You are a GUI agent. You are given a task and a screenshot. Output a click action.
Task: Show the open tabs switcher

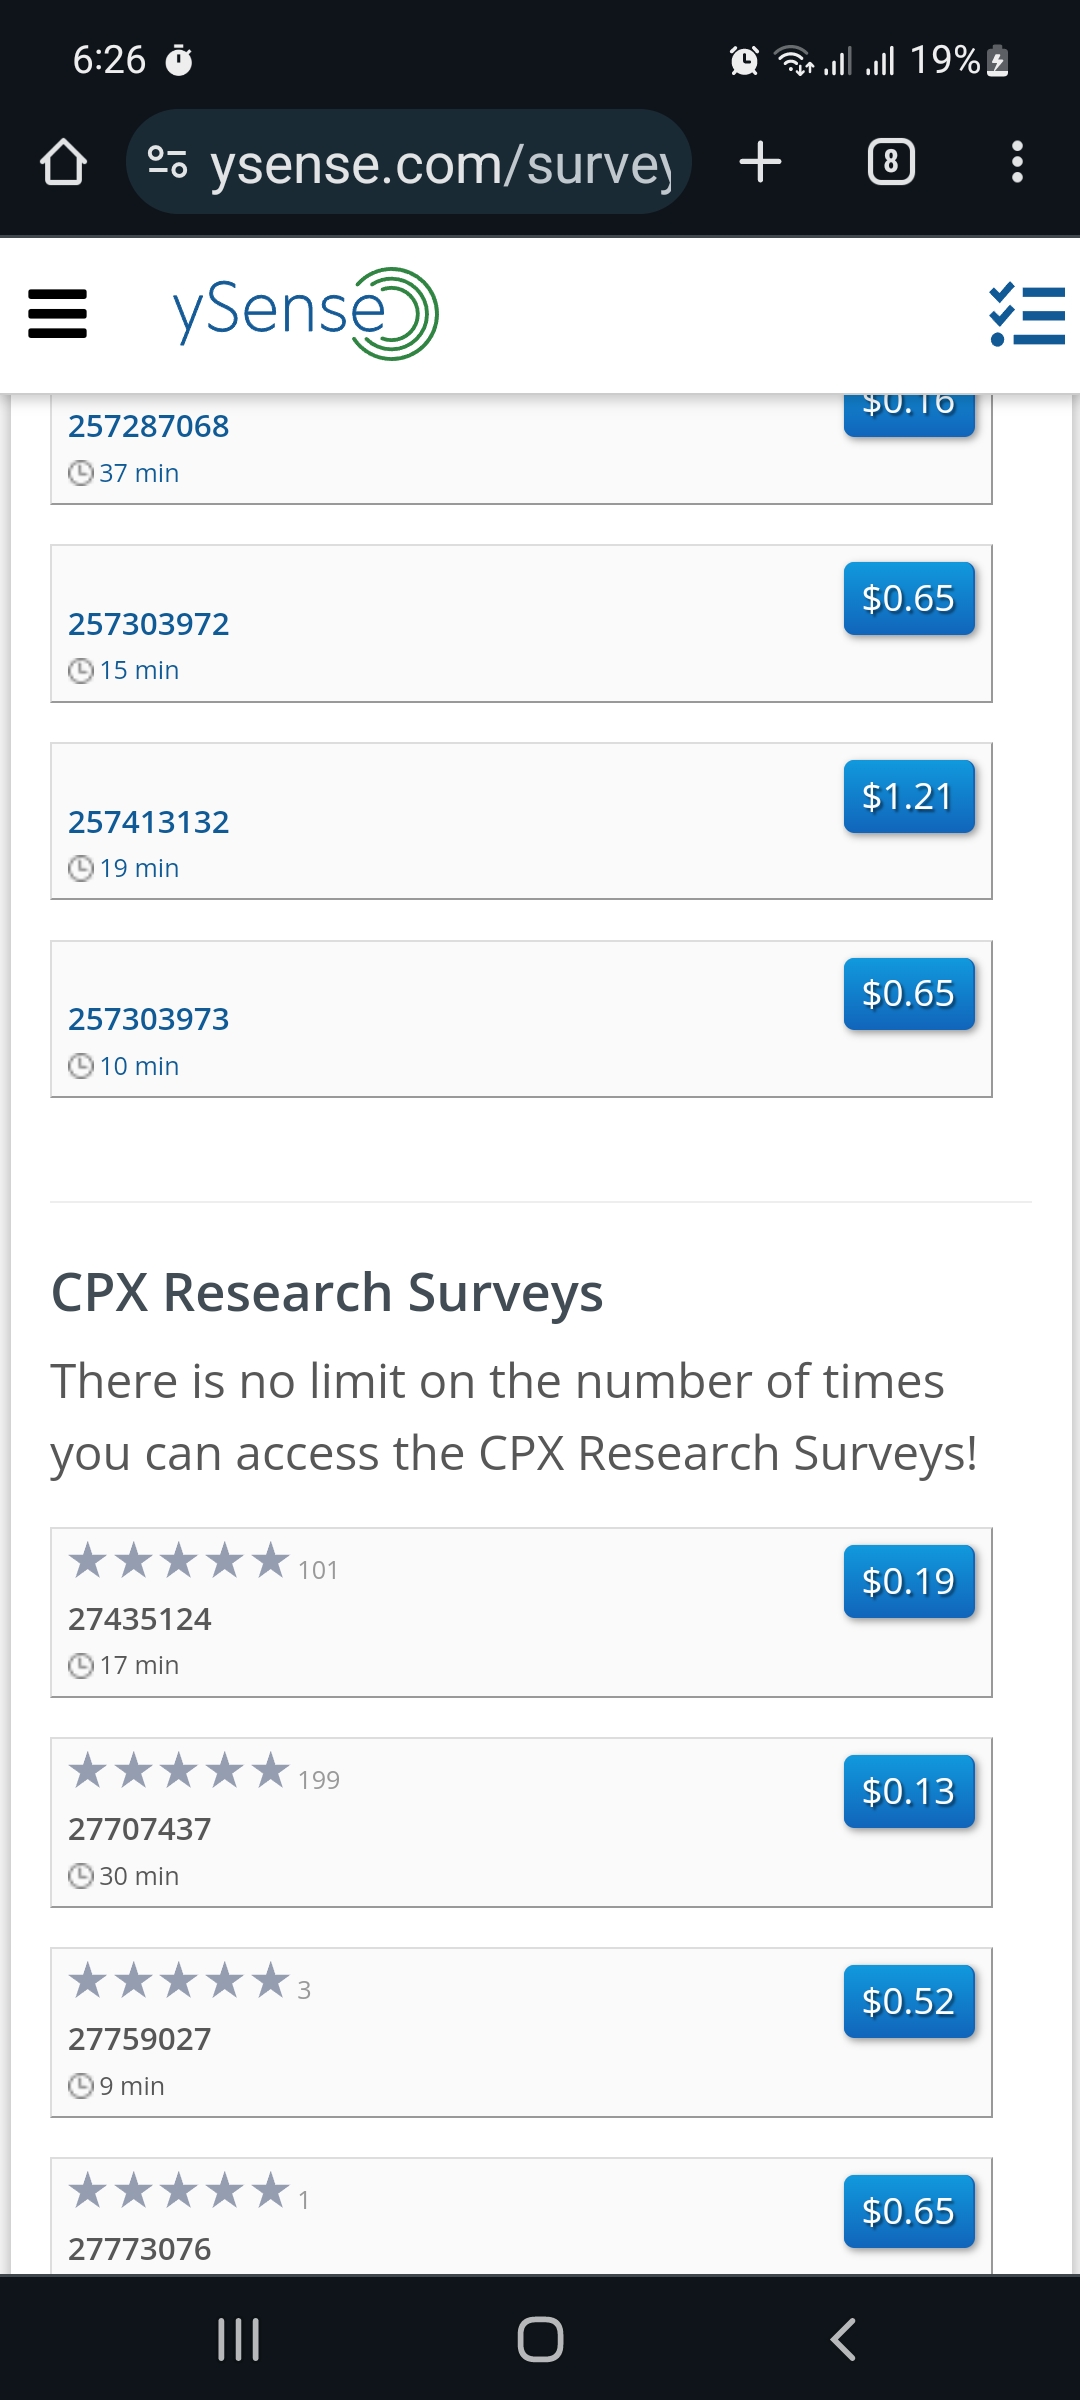pyautogui.click(x=891, y=162)
